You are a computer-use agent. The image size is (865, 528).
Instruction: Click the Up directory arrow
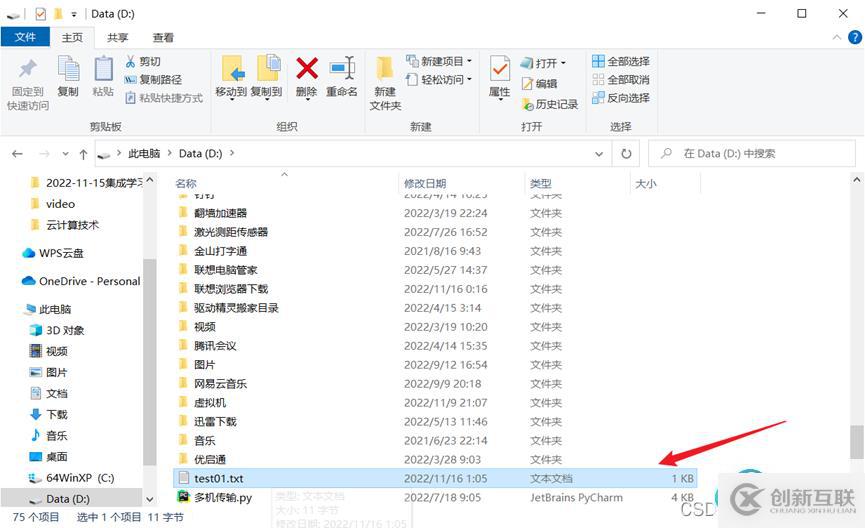pyautogui.click(x=83, y=154)
